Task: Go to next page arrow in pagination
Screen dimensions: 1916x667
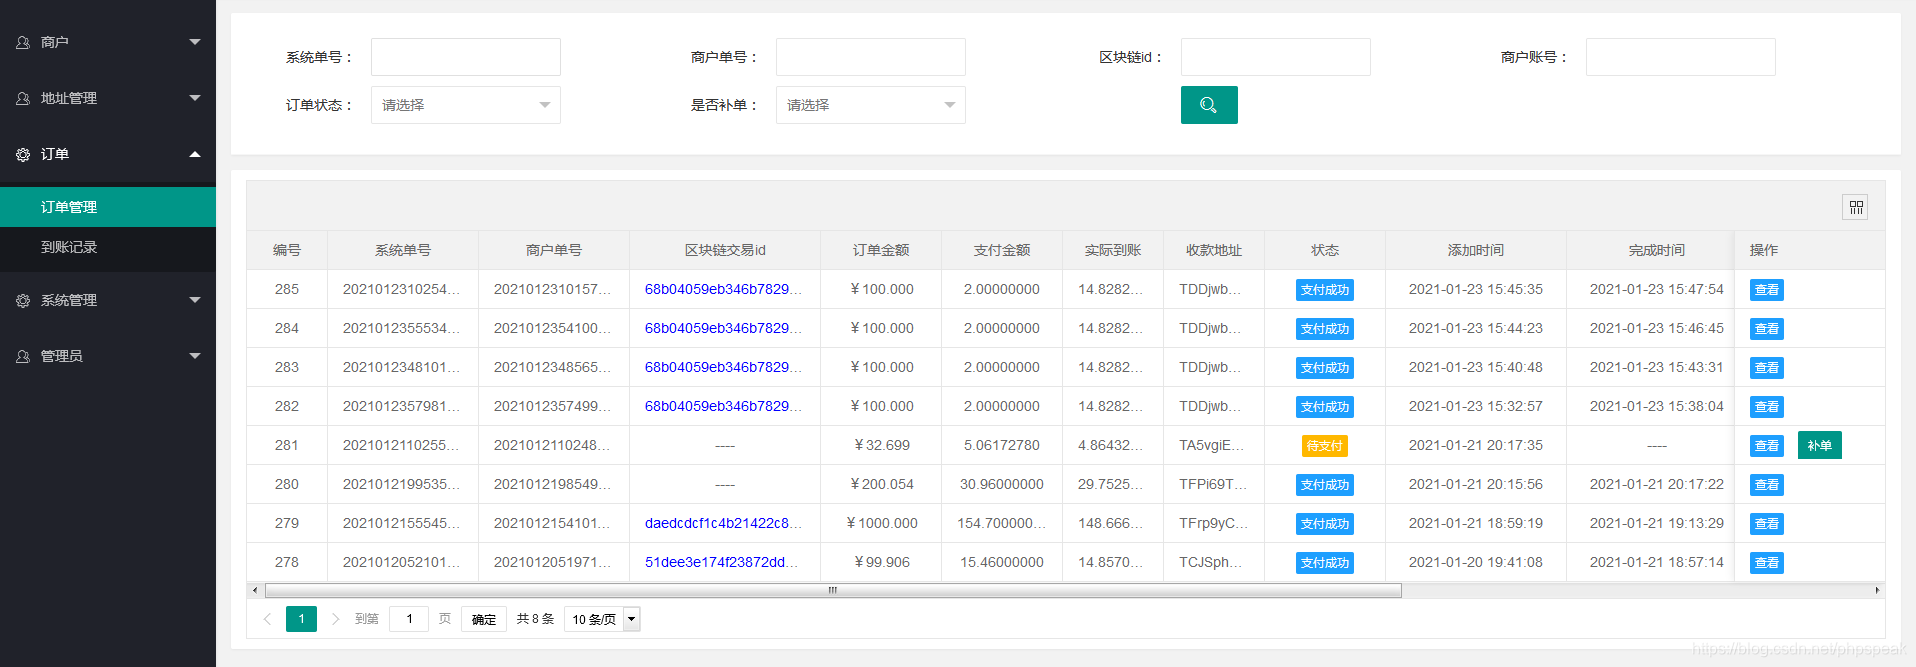Action: [x=335, y=619]
